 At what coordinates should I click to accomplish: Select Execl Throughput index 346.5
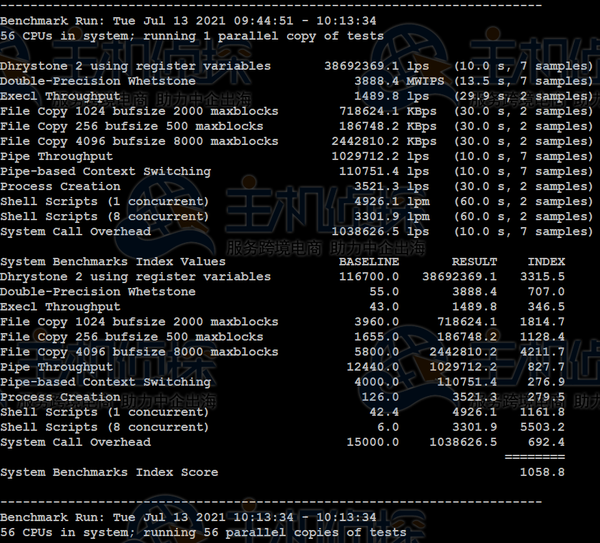(546, 307)
